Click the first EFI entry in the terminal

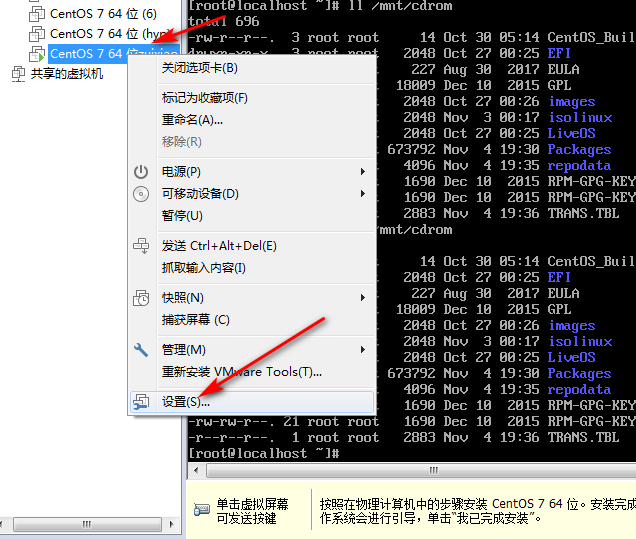559,54
